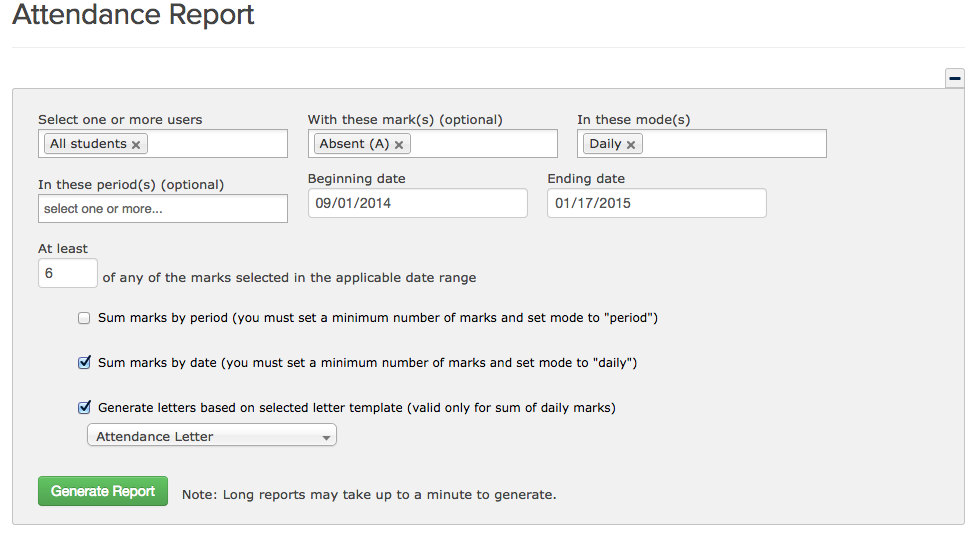
Task: Open the Attendance Letter template dropdown
Action: click(x=212, y=435)
